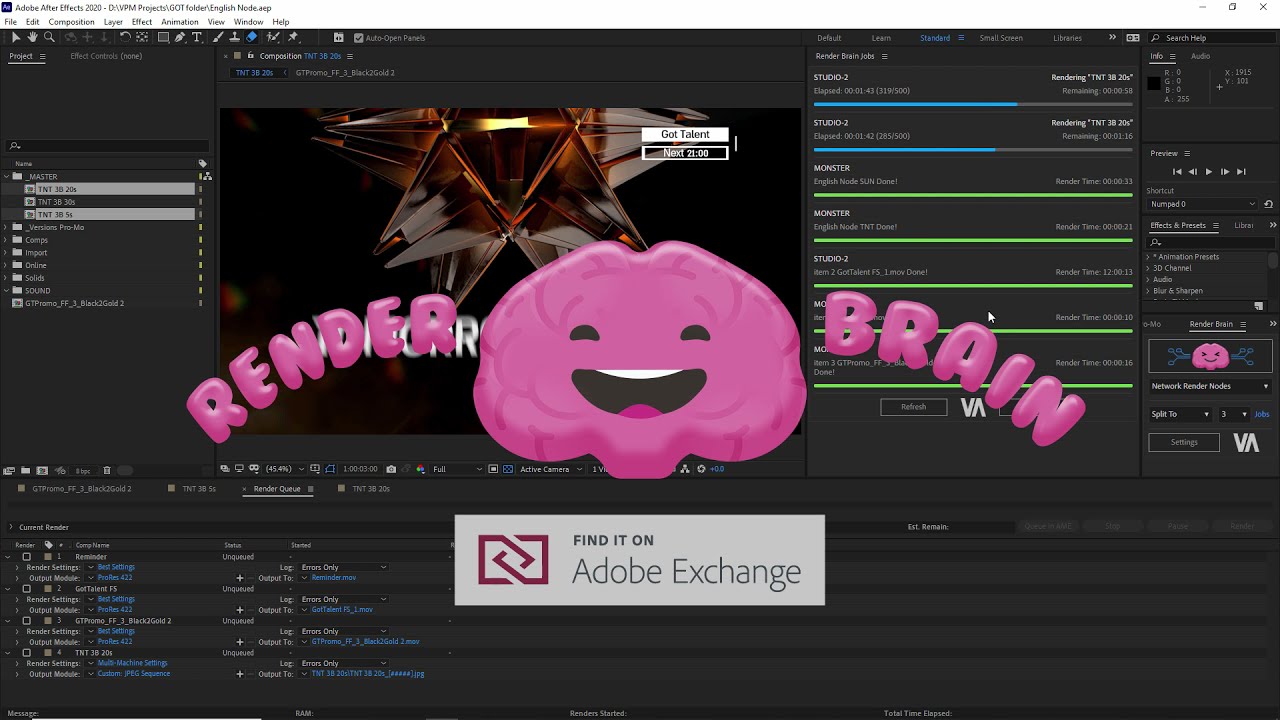This screenshot has height=720, width=1280.
Task: Click the snapshot camera icon in viewer
Action: [x=391, y=469]
